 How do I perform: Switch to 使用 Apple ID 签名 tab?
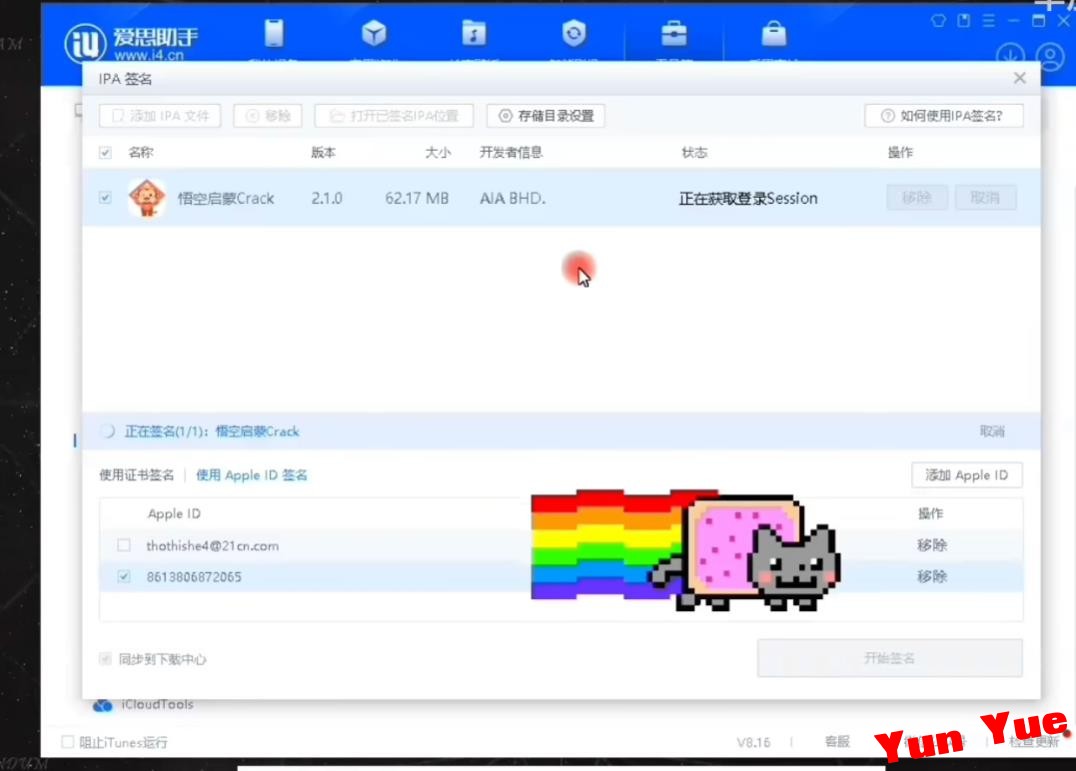[x=252, y=475]
